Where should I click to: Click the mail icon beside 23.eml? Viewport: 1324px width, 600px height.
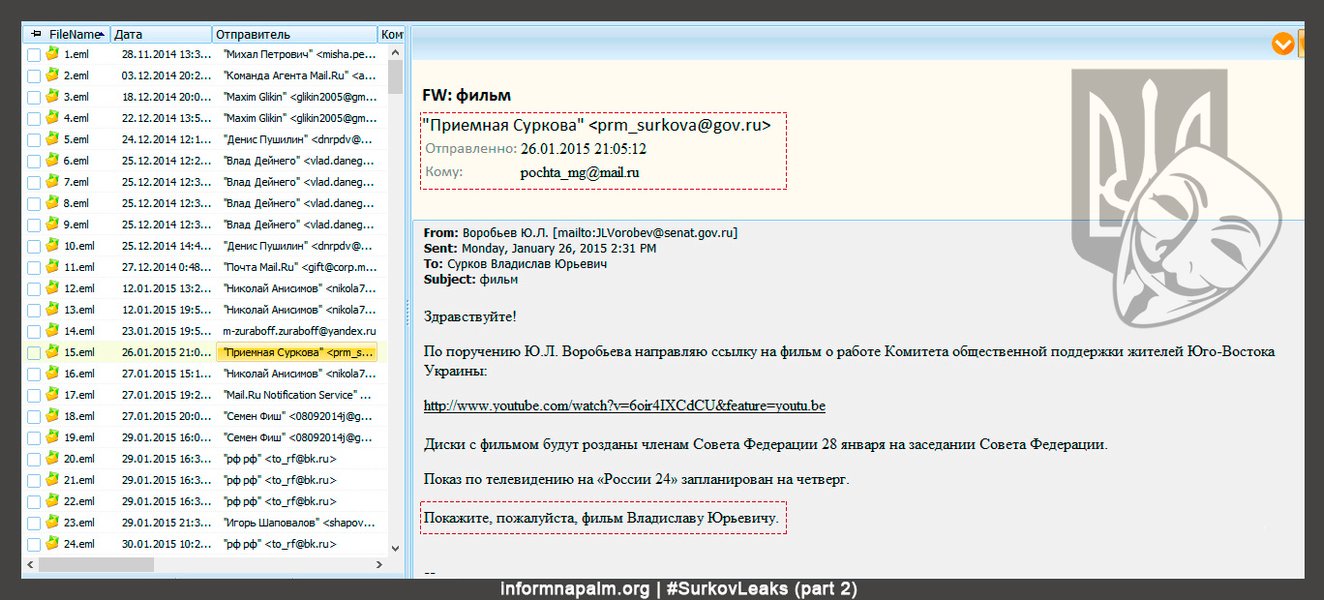pyautogui.click(x=52, y=522)
